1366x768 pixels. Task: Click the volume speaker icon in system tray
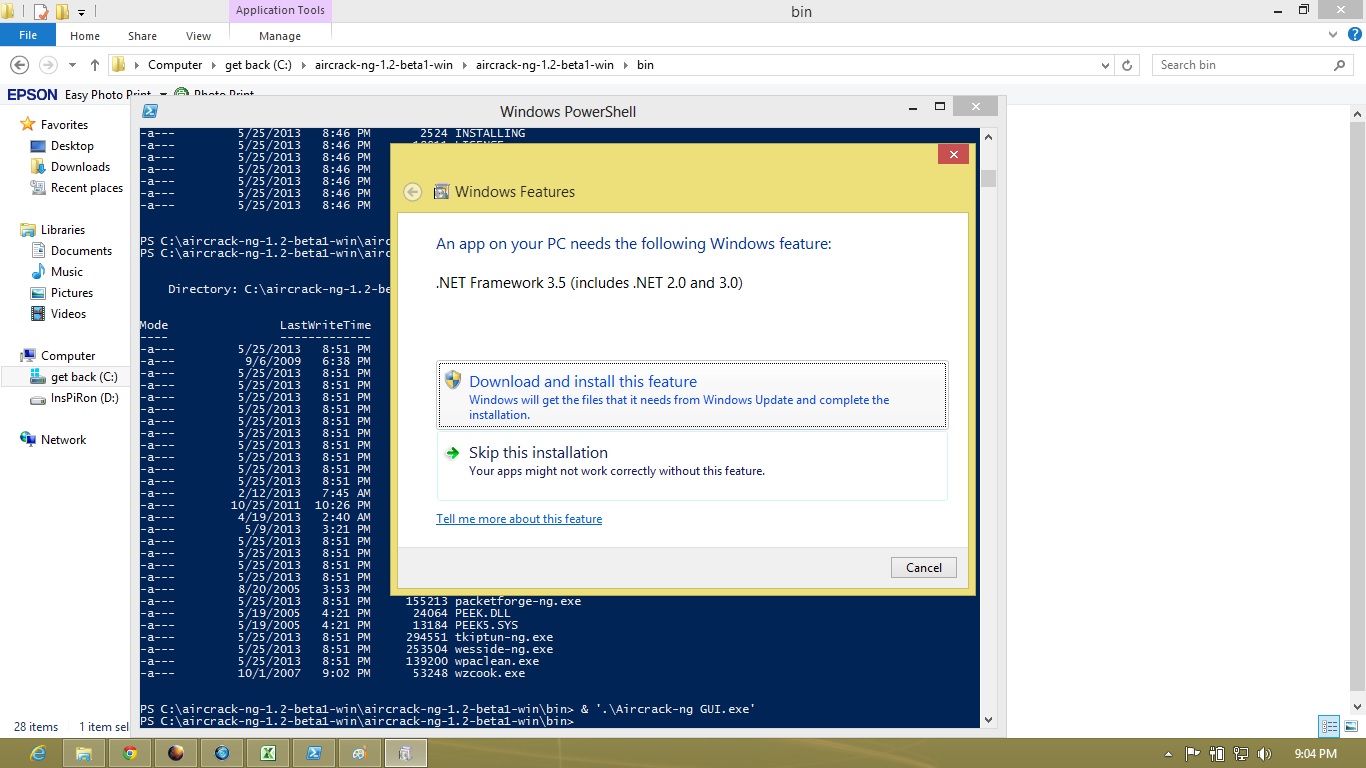pyautogui.click(x=1265, y=754)
